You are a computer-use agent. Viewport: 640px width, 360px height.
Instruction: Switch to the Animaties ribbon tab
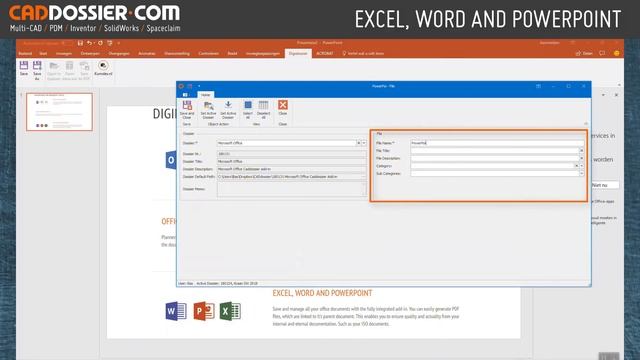(147, 53)
